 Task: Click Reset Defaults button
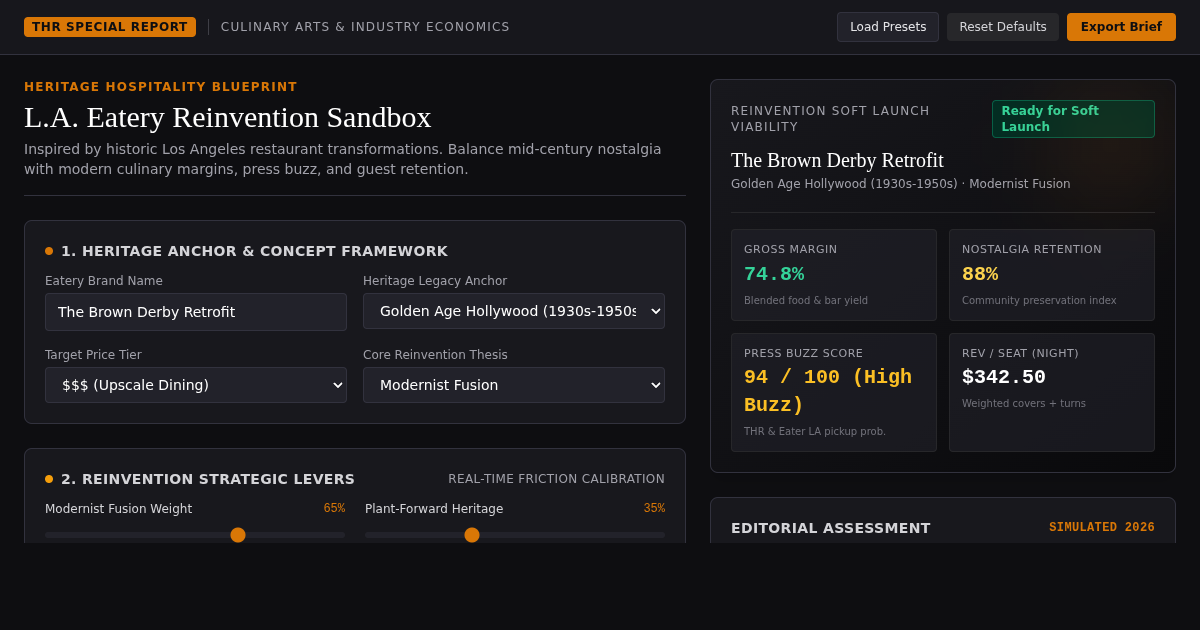[1003, 27]
